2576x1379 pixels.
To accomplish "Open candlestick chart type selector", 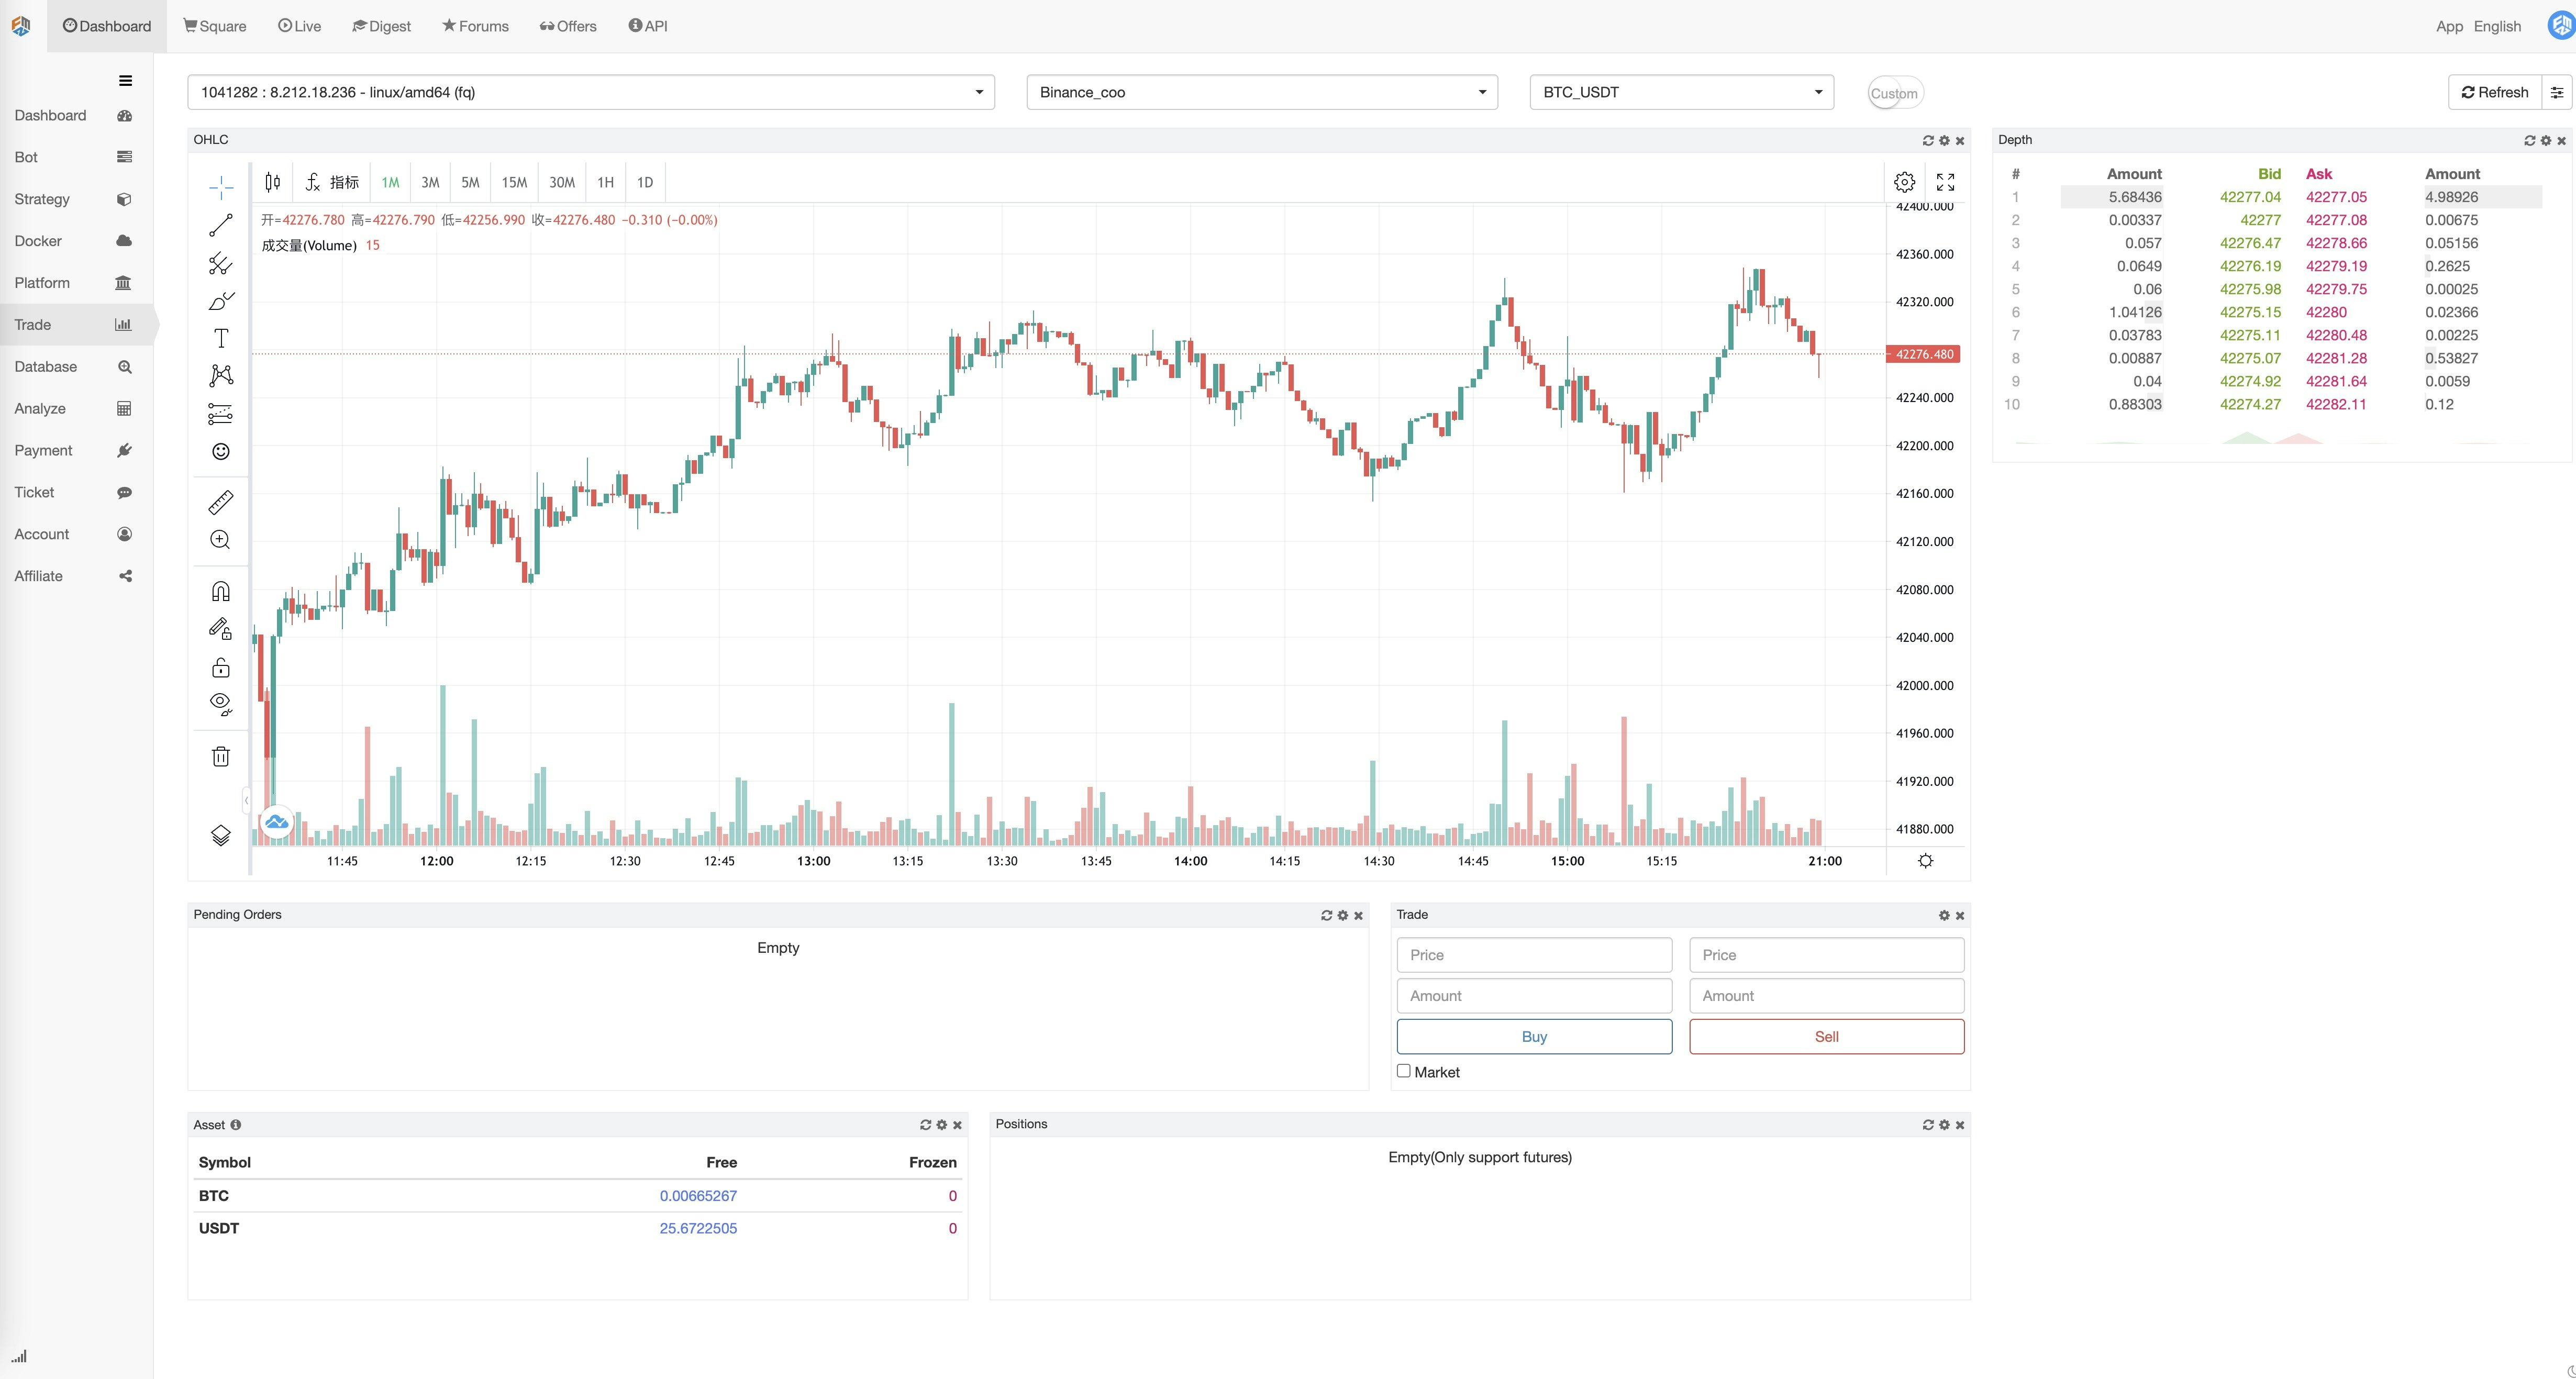I will 272,182.
